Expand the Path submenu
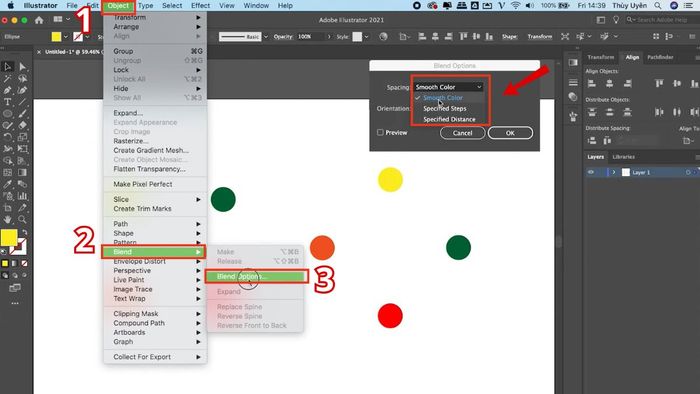Viewport: 700px width, 394px height. [x=155, y=224]
